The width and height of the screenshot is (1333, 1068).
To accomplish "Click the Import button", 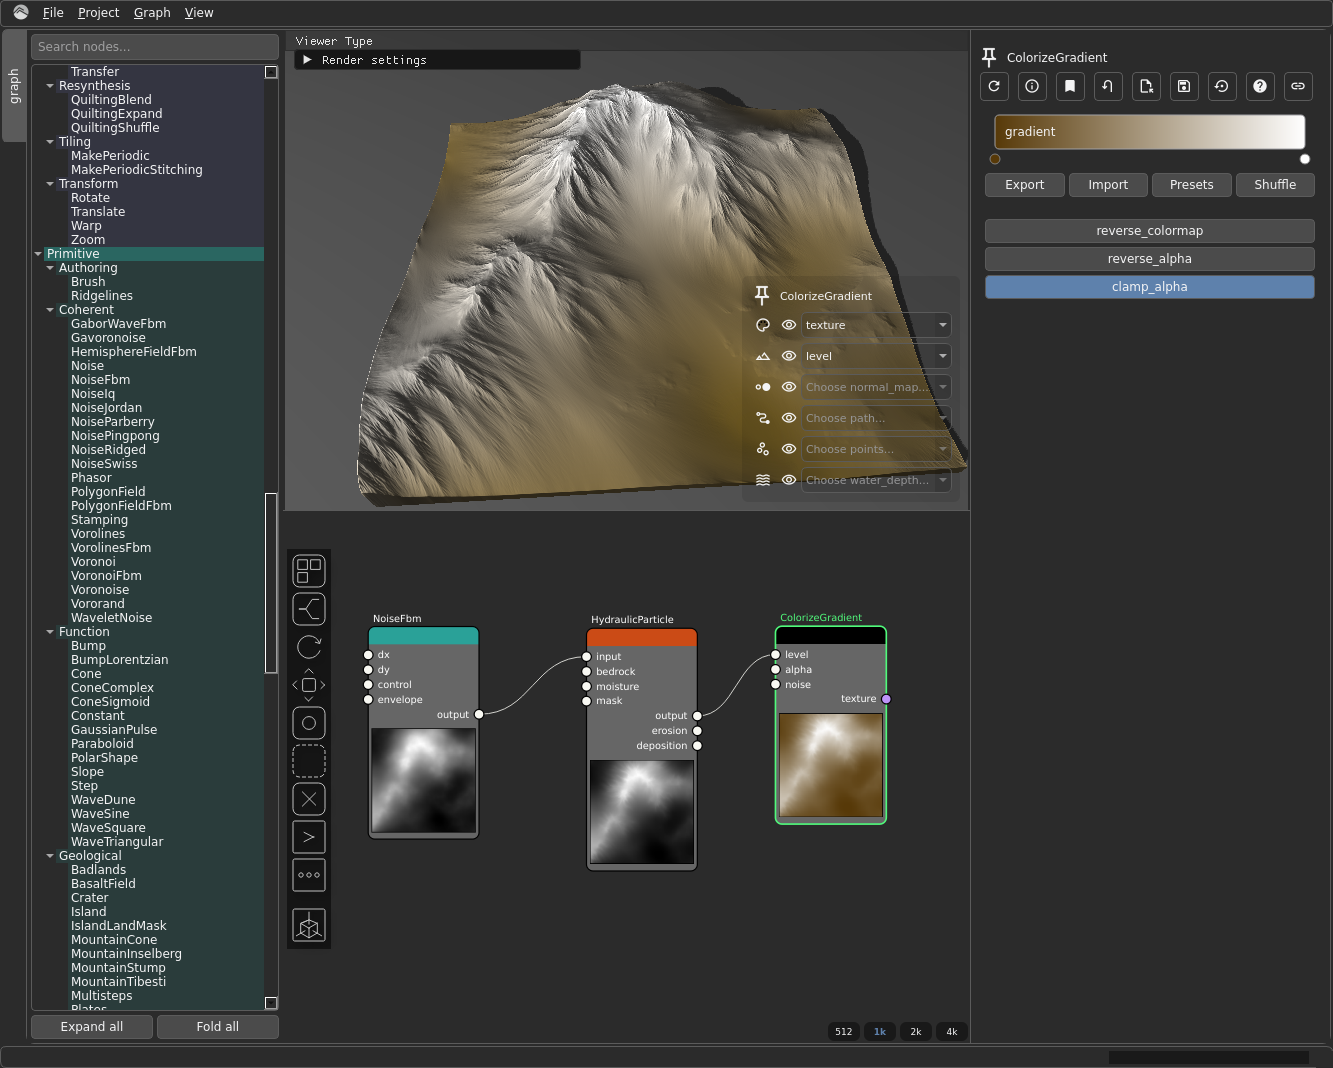I will coord(1108,185).
